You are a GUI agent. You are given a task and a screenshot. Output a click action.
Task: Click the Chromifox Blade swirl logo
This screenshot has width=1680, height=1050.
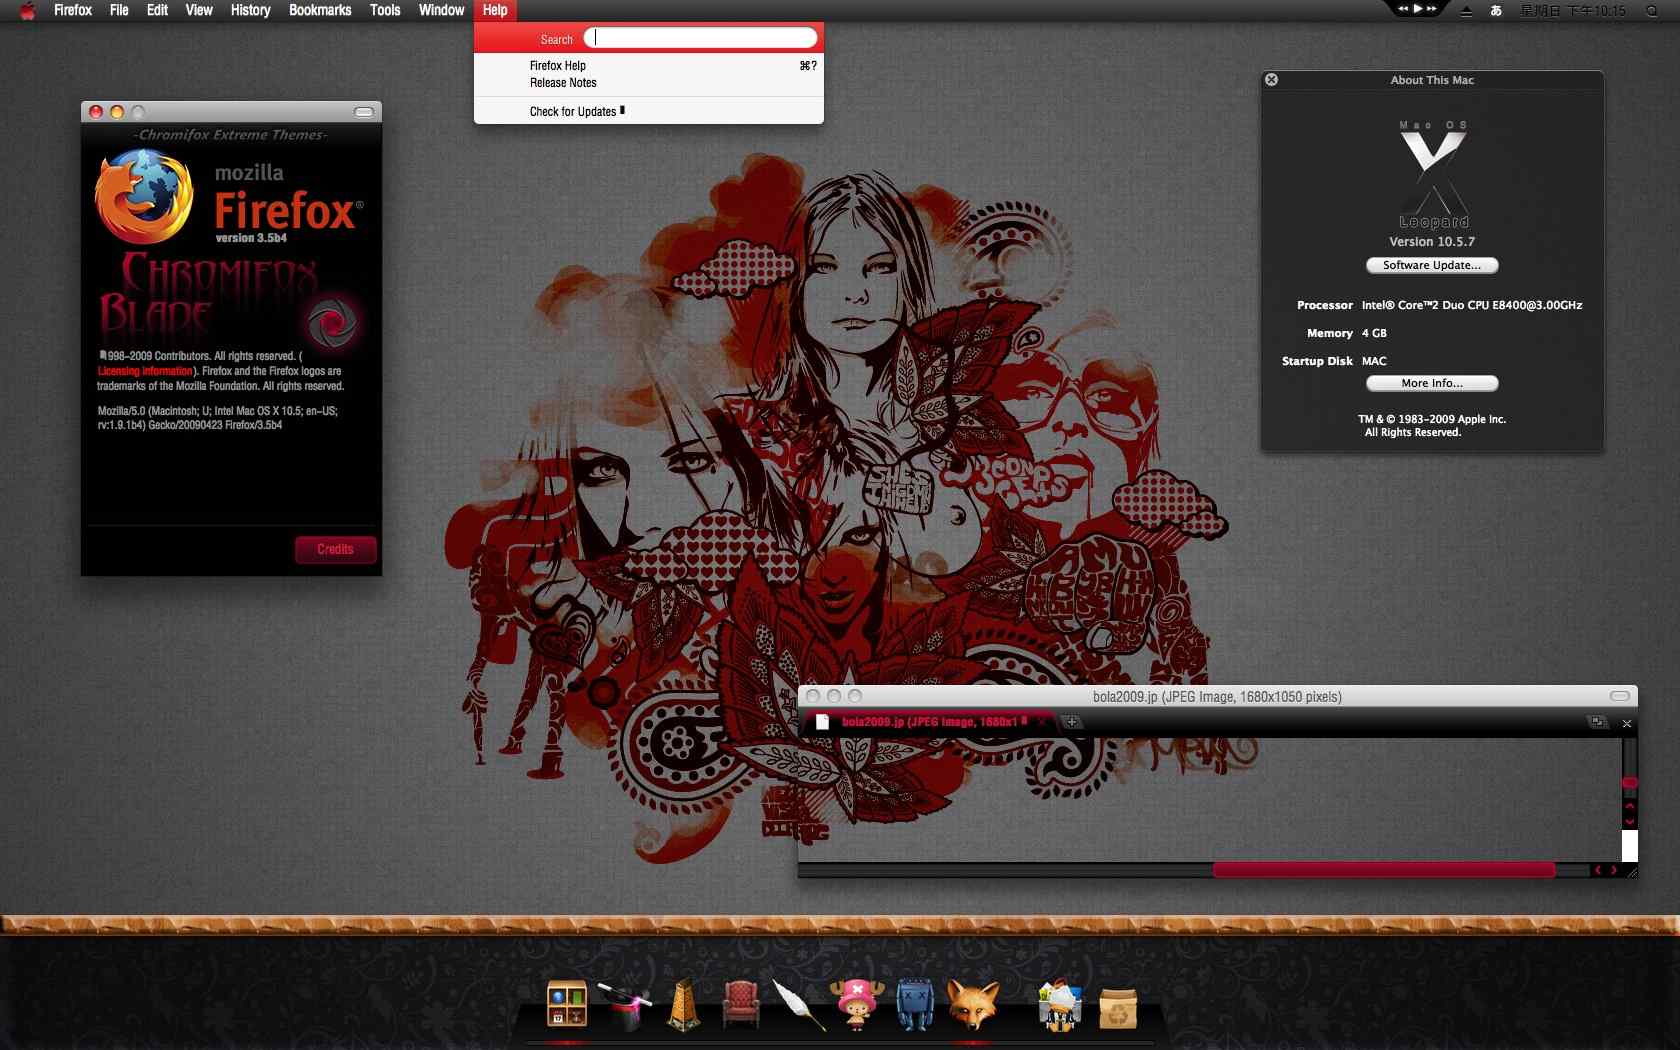coord(331,323)
